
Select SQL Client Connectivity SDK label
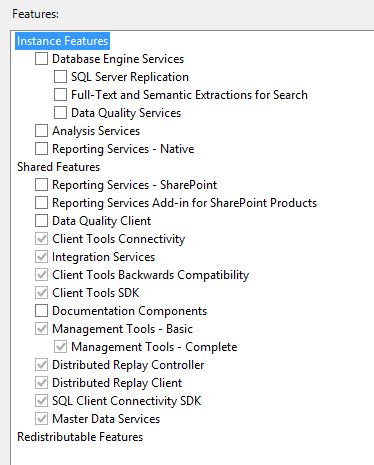127,401
